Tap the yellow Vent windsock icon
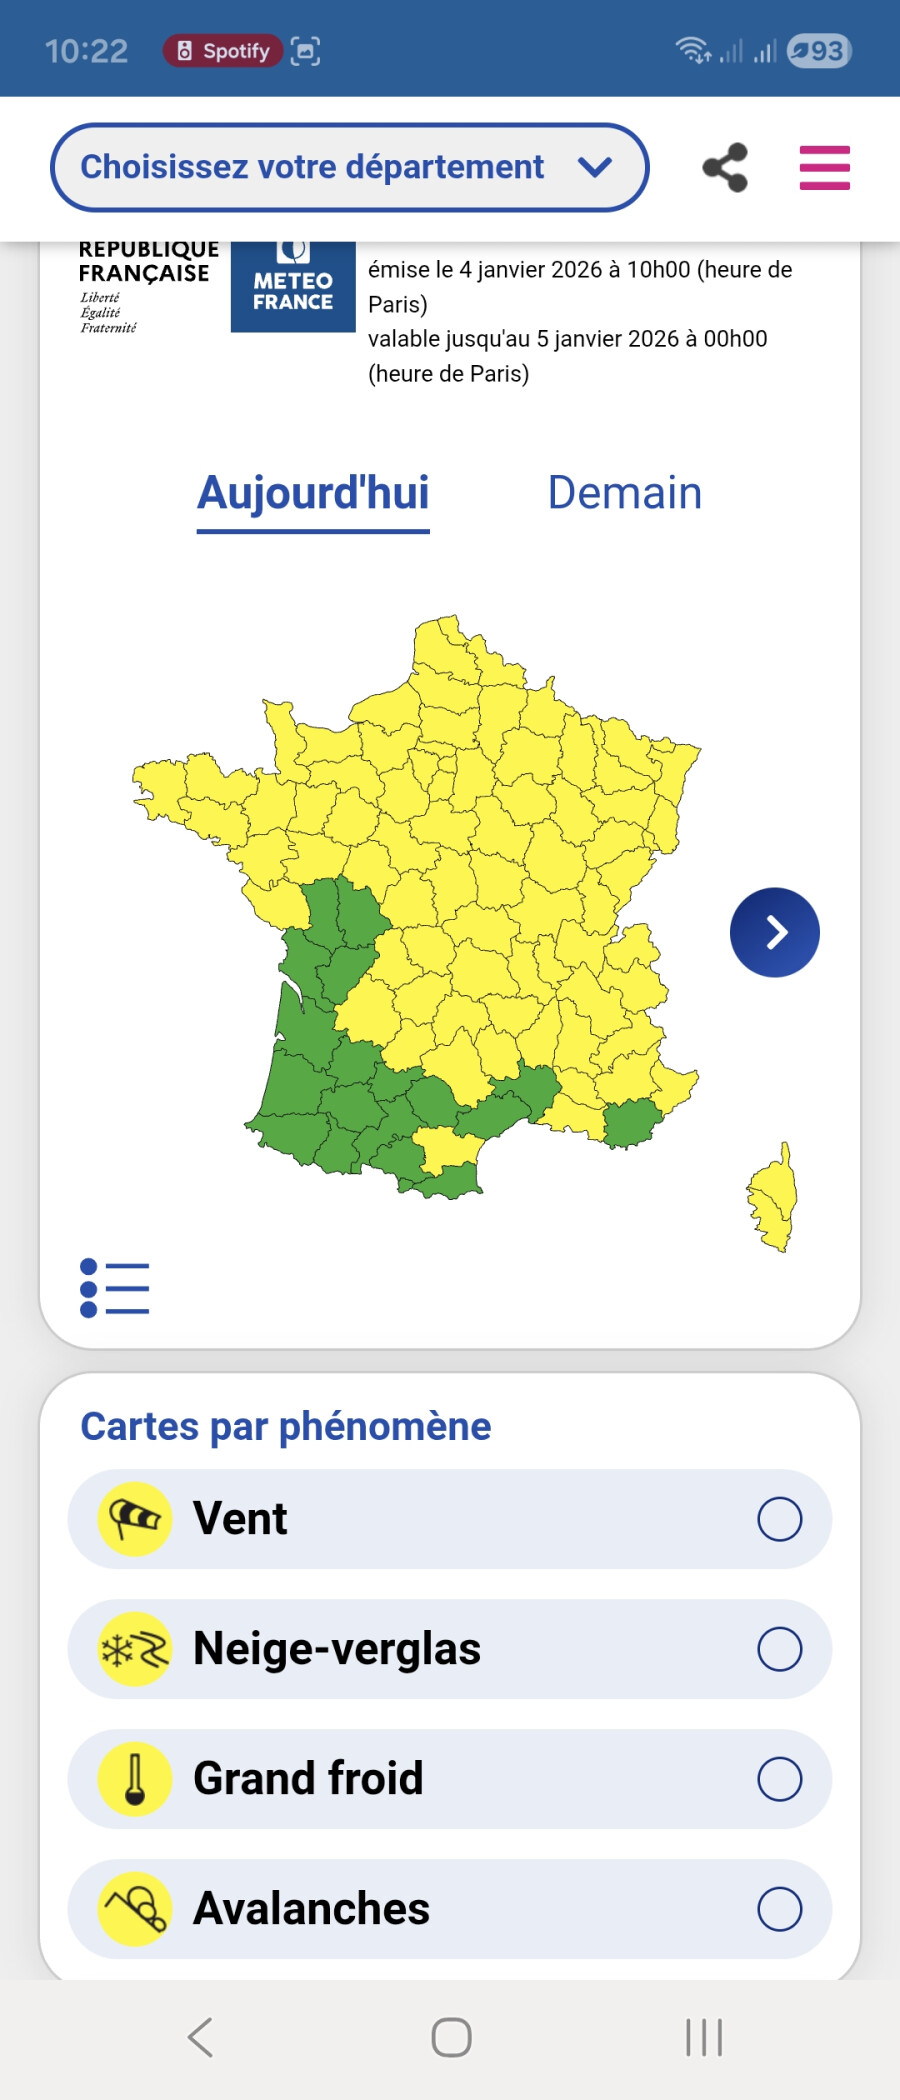 coord(135,1519)
